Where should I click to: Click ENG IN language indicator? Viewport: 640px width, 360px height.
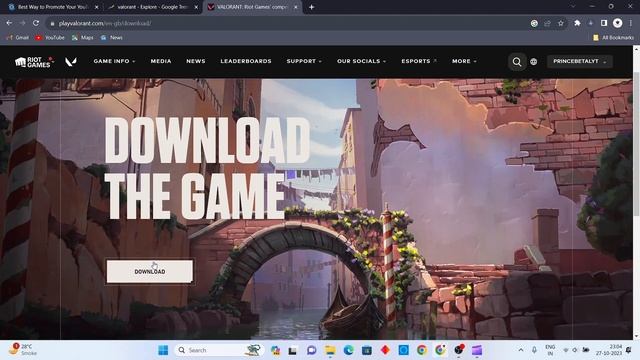[550, 350]
